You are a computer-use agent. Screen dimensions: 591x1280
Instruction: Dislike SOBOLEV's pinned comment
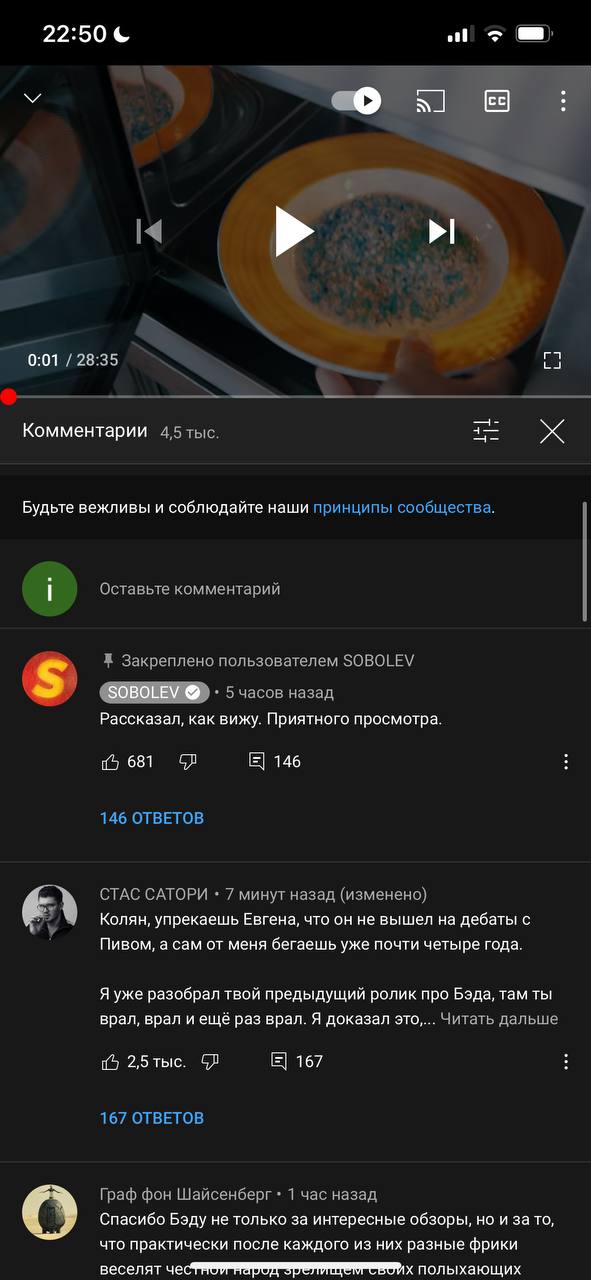pos(188,762)
